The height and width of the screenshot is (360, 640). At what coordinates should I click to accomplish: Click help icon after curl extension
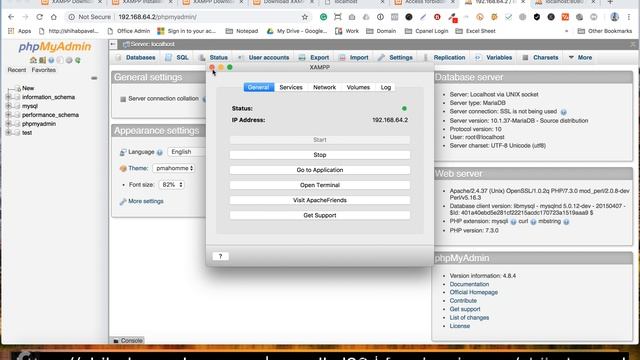click(533, 222)
